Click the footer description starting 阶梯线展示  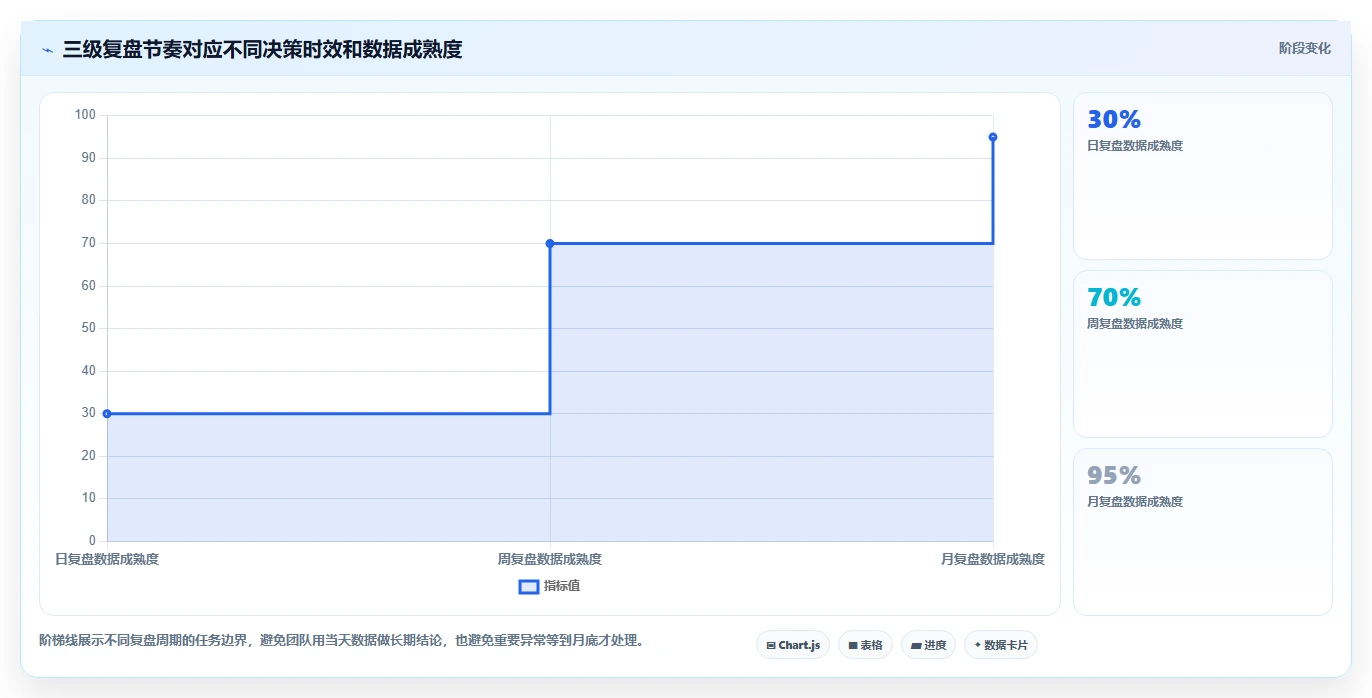341,640
